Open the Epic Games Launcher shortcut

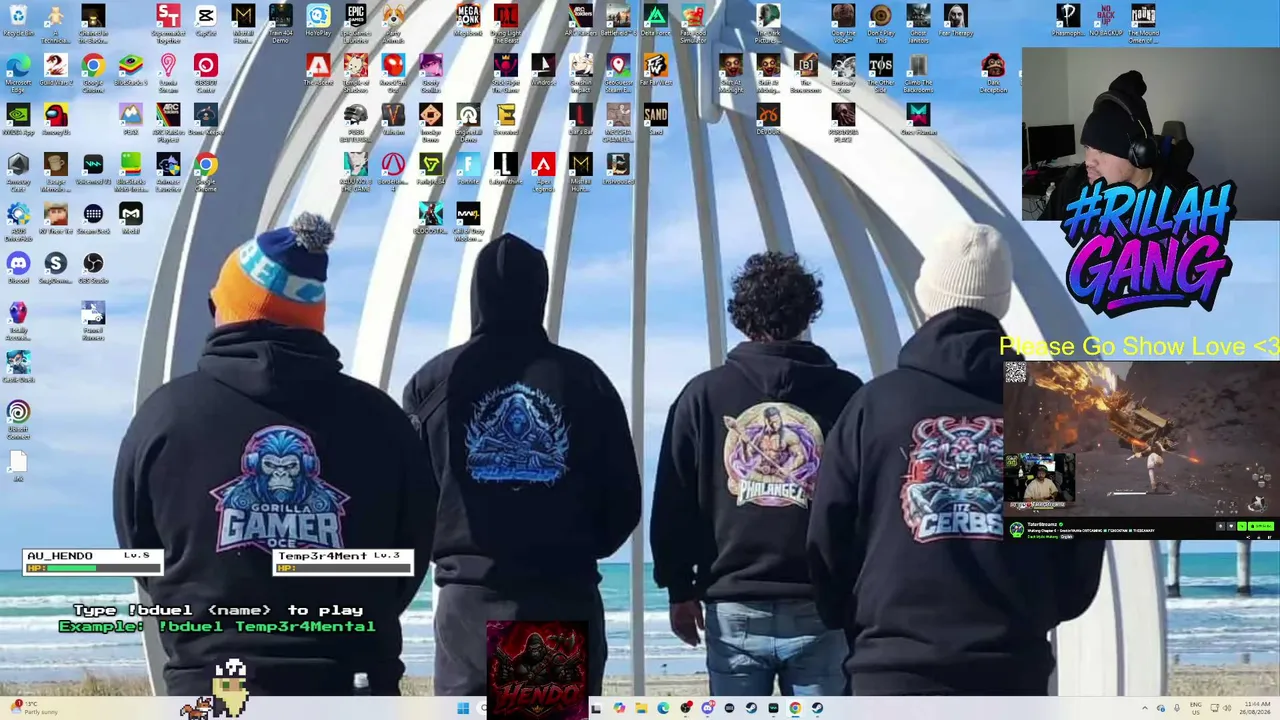356,24
